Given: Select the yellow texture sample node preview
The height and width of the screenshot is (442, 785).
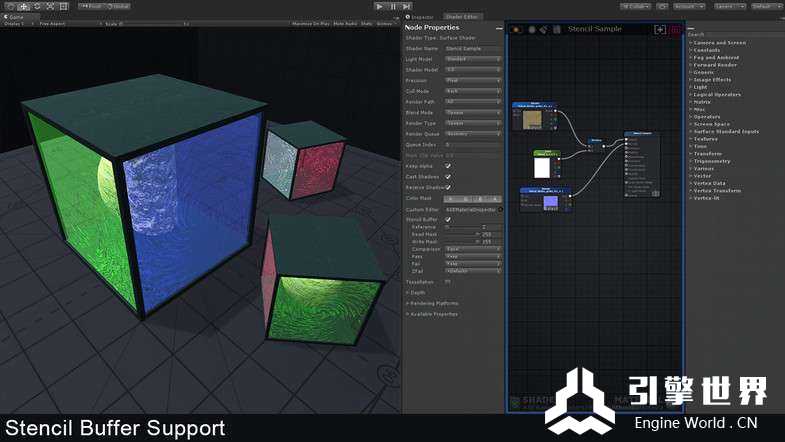Looking at the screenshot, I should click(532, 120).
